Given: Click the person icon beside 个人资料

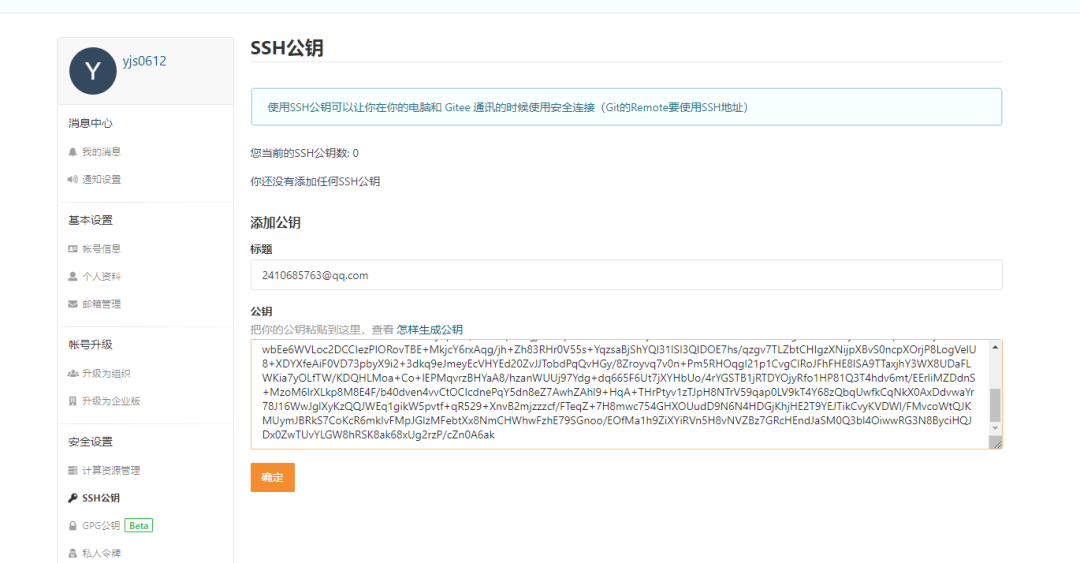Looking at the screenshot, I should [x=72, y=276].
